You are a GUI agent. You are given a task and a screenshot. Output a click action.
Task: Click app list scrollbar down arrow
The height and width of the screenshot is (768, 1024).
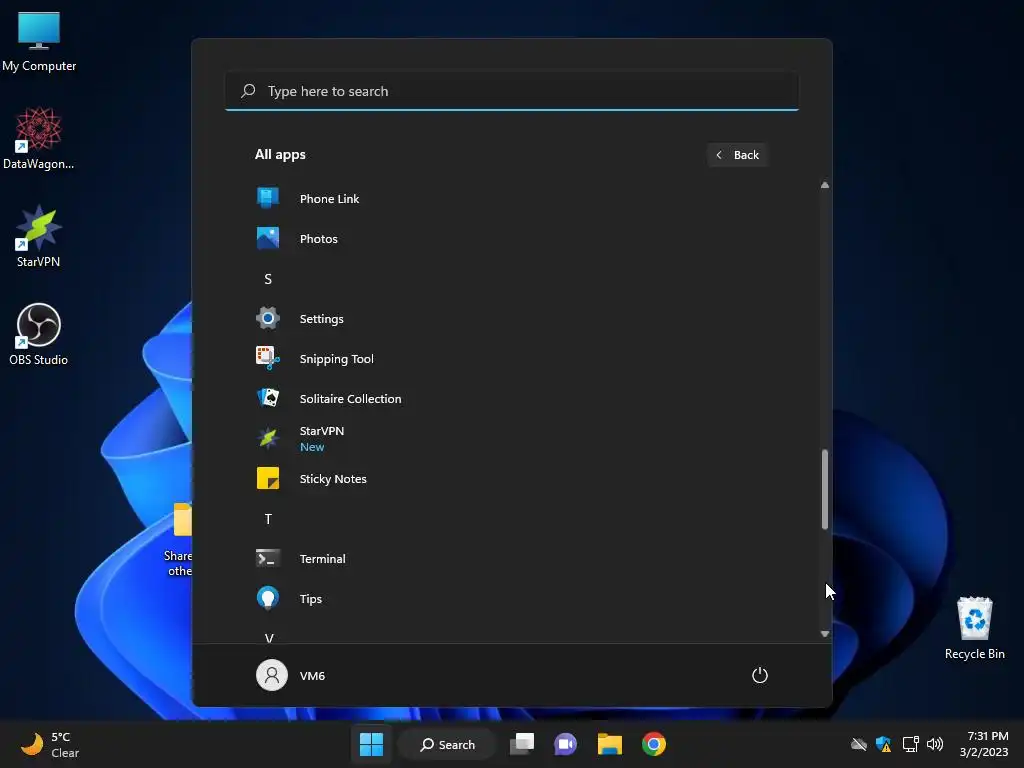click(825, 633)
